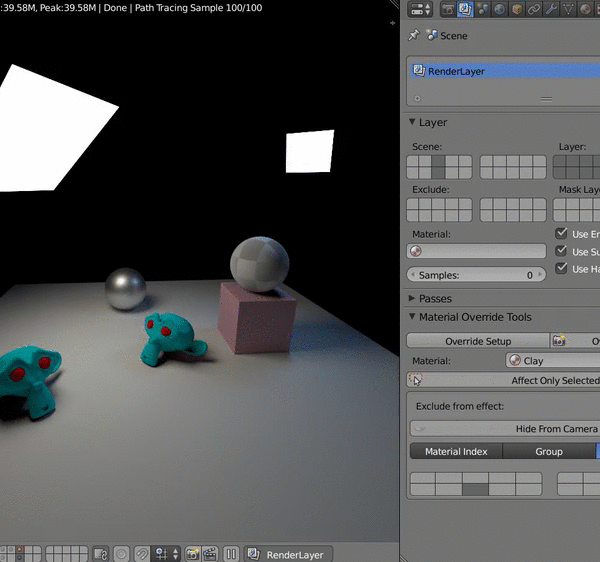Expand list filter options with small plus icon
The width and height of the screenshot is (600, 562).
coord(417,98)
